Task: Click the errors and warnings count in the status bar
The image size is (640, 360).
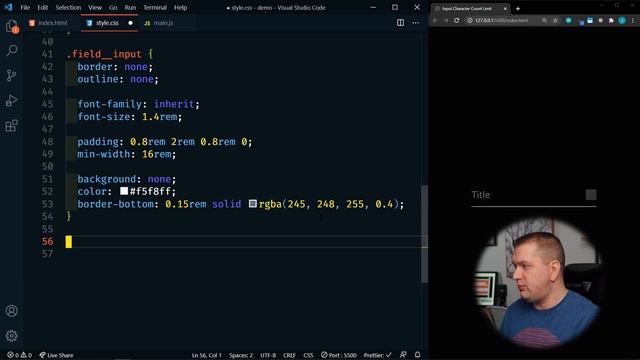Action: [19, 355]
